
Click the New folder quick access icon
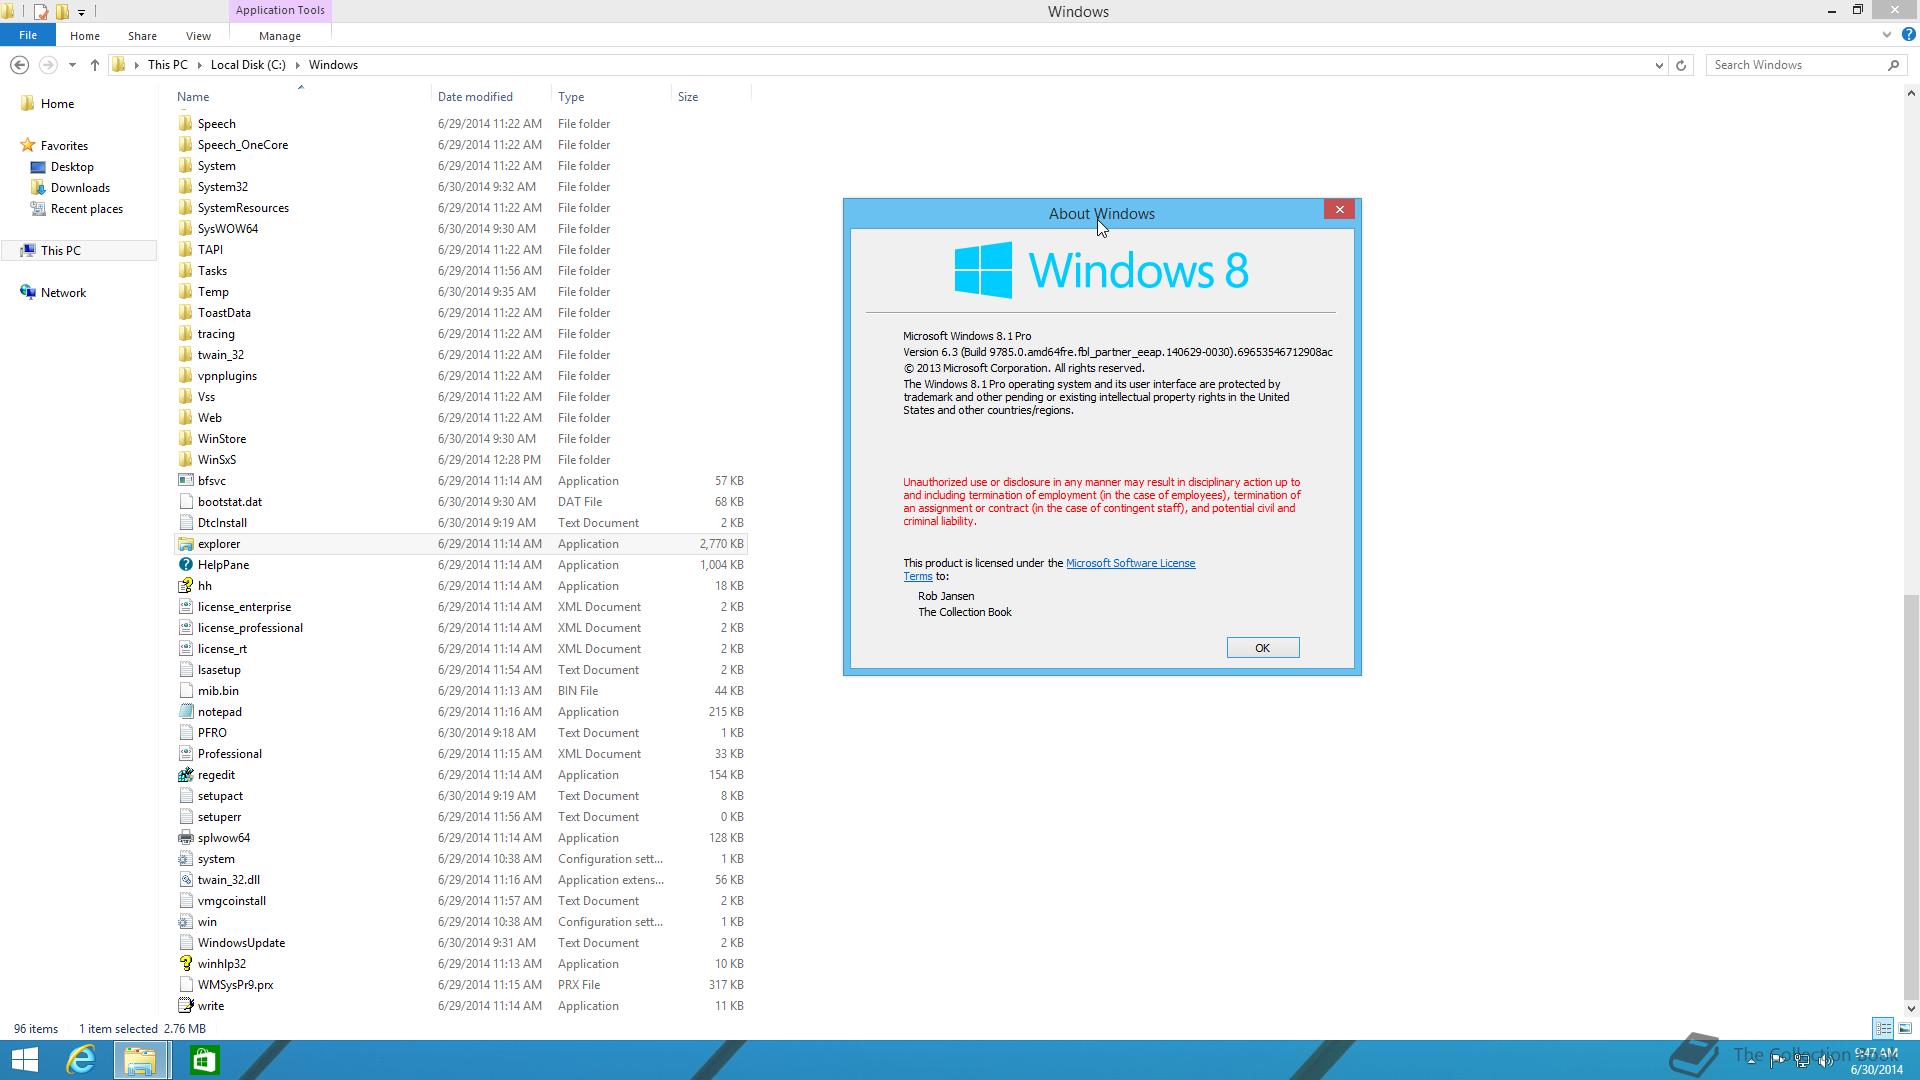63,12
